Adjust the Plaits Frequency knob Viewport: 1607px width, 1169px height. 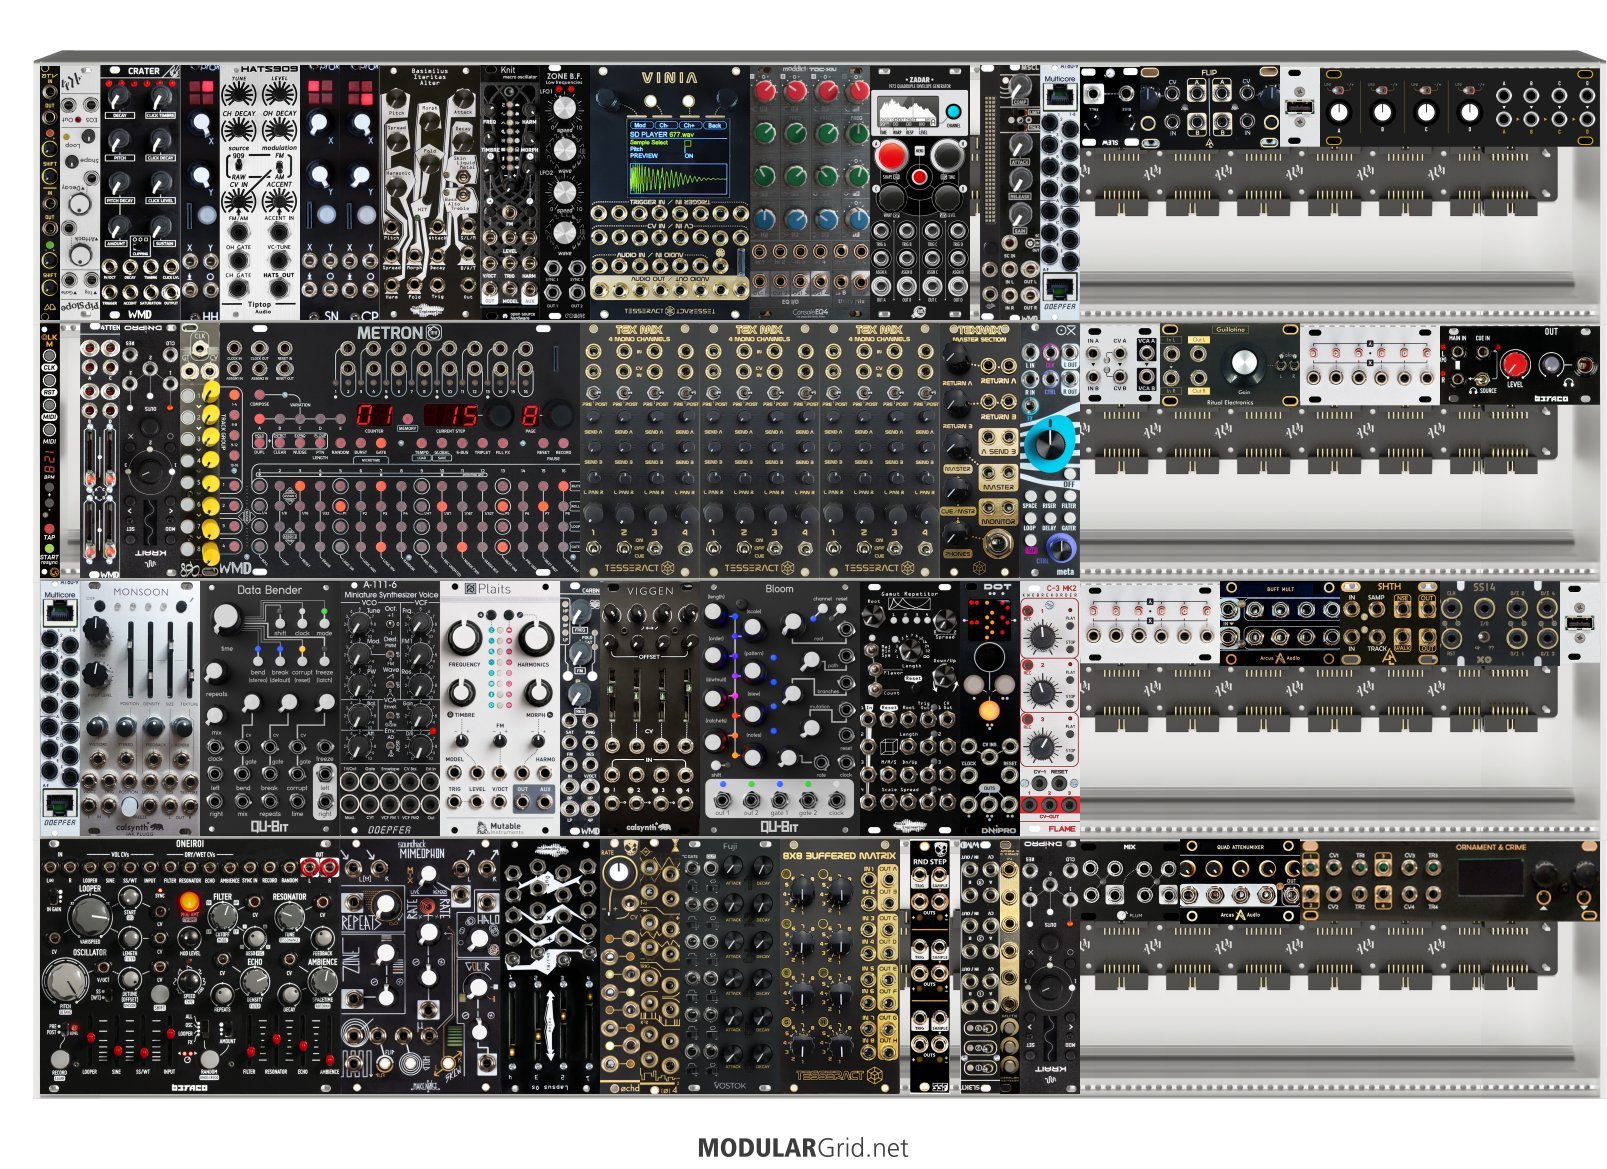click(465, 637)
